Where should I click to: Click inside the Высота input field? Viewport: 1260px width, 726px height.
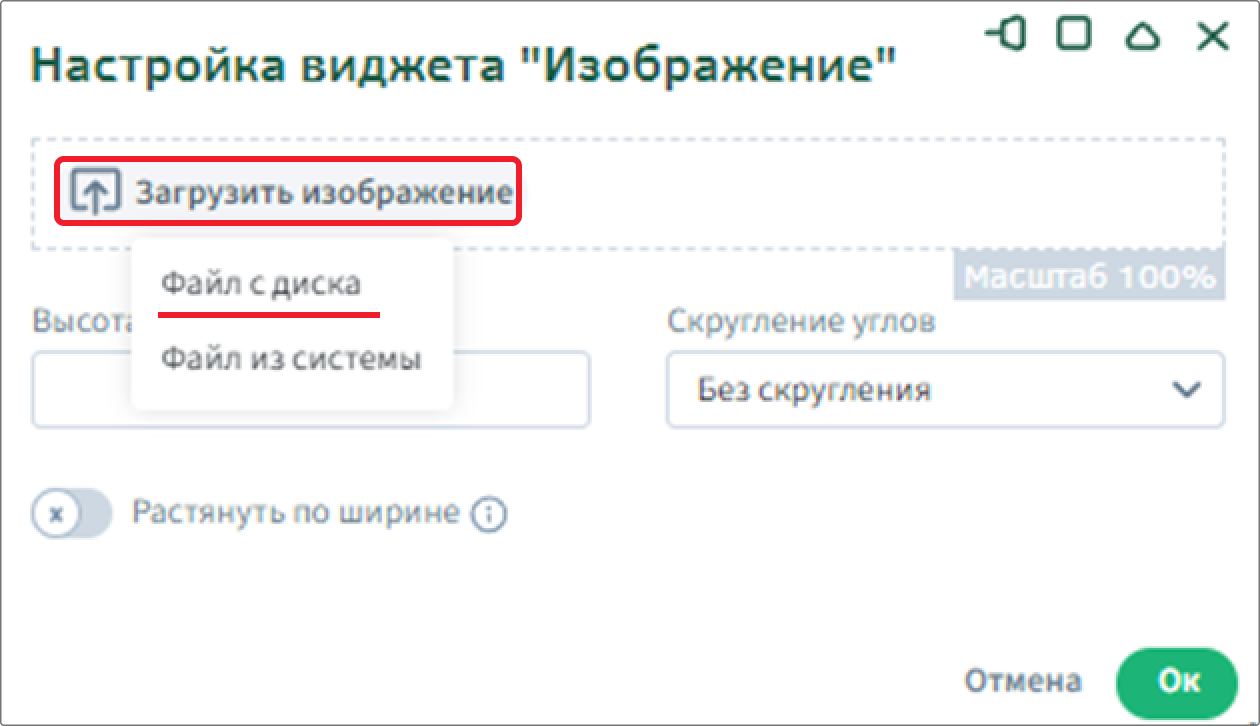click(311, 389)
